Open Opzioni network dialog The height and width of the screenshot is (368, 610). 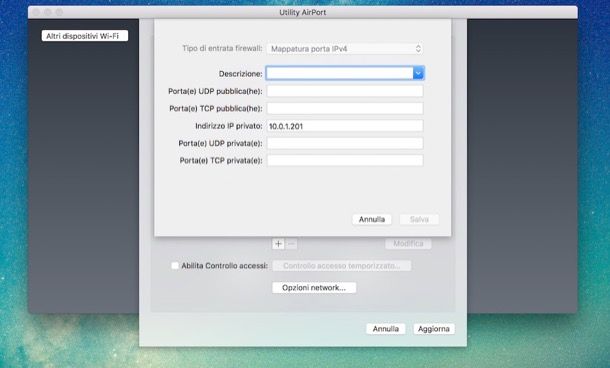point(314,288)
